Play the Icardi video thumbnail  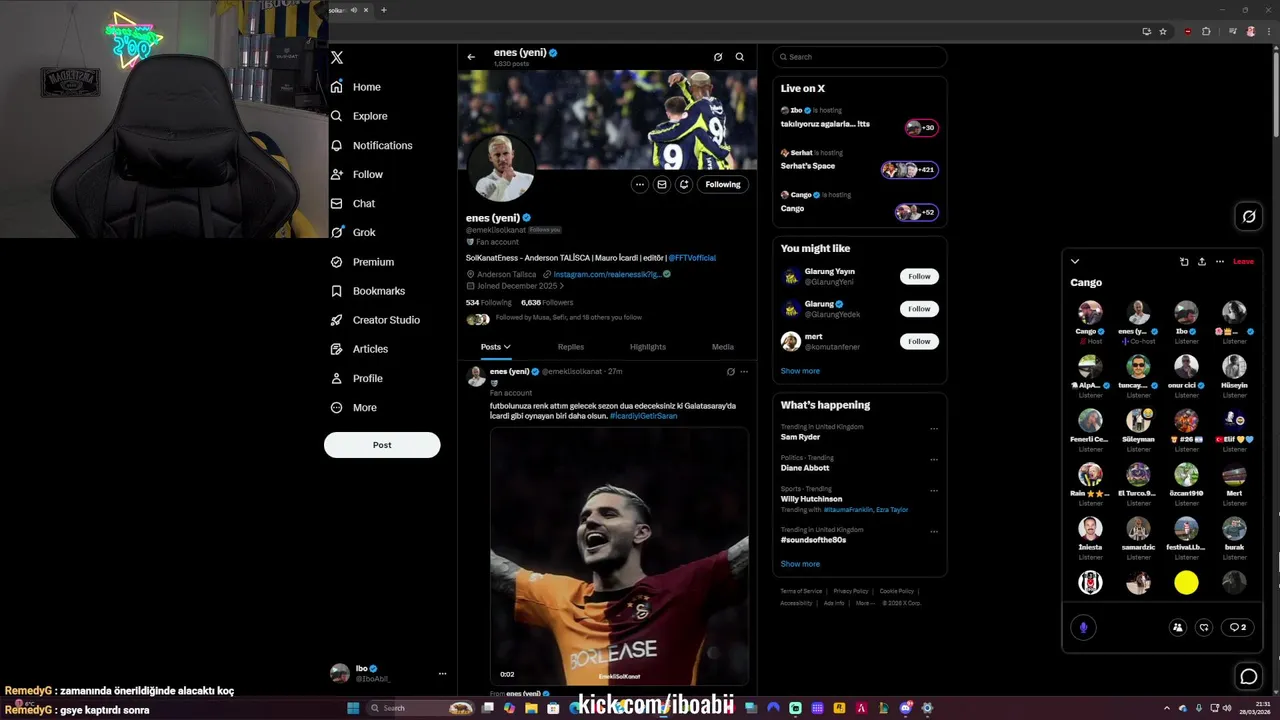(x=619, y=556)
